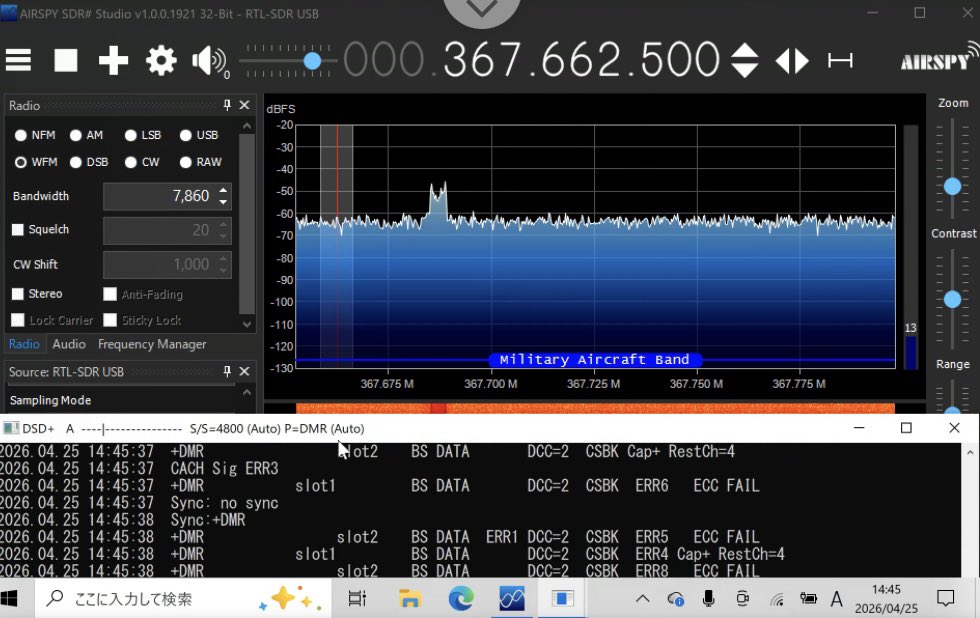The height and width of the screenshot is (618, 980).
Task: Click the Windows taskbar search box
Action: [182, 599]
